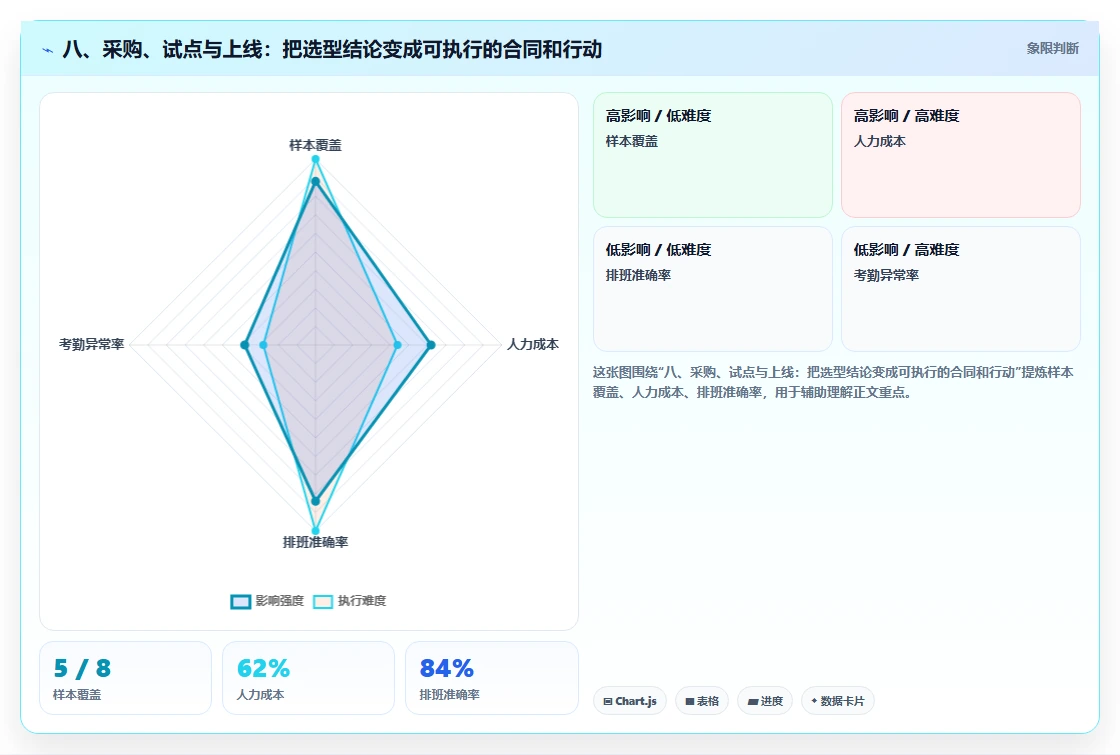Click the 5 / 8 样本覆盖 stat card
This screenshot has height=755, width=1120.
click(126, 678)
